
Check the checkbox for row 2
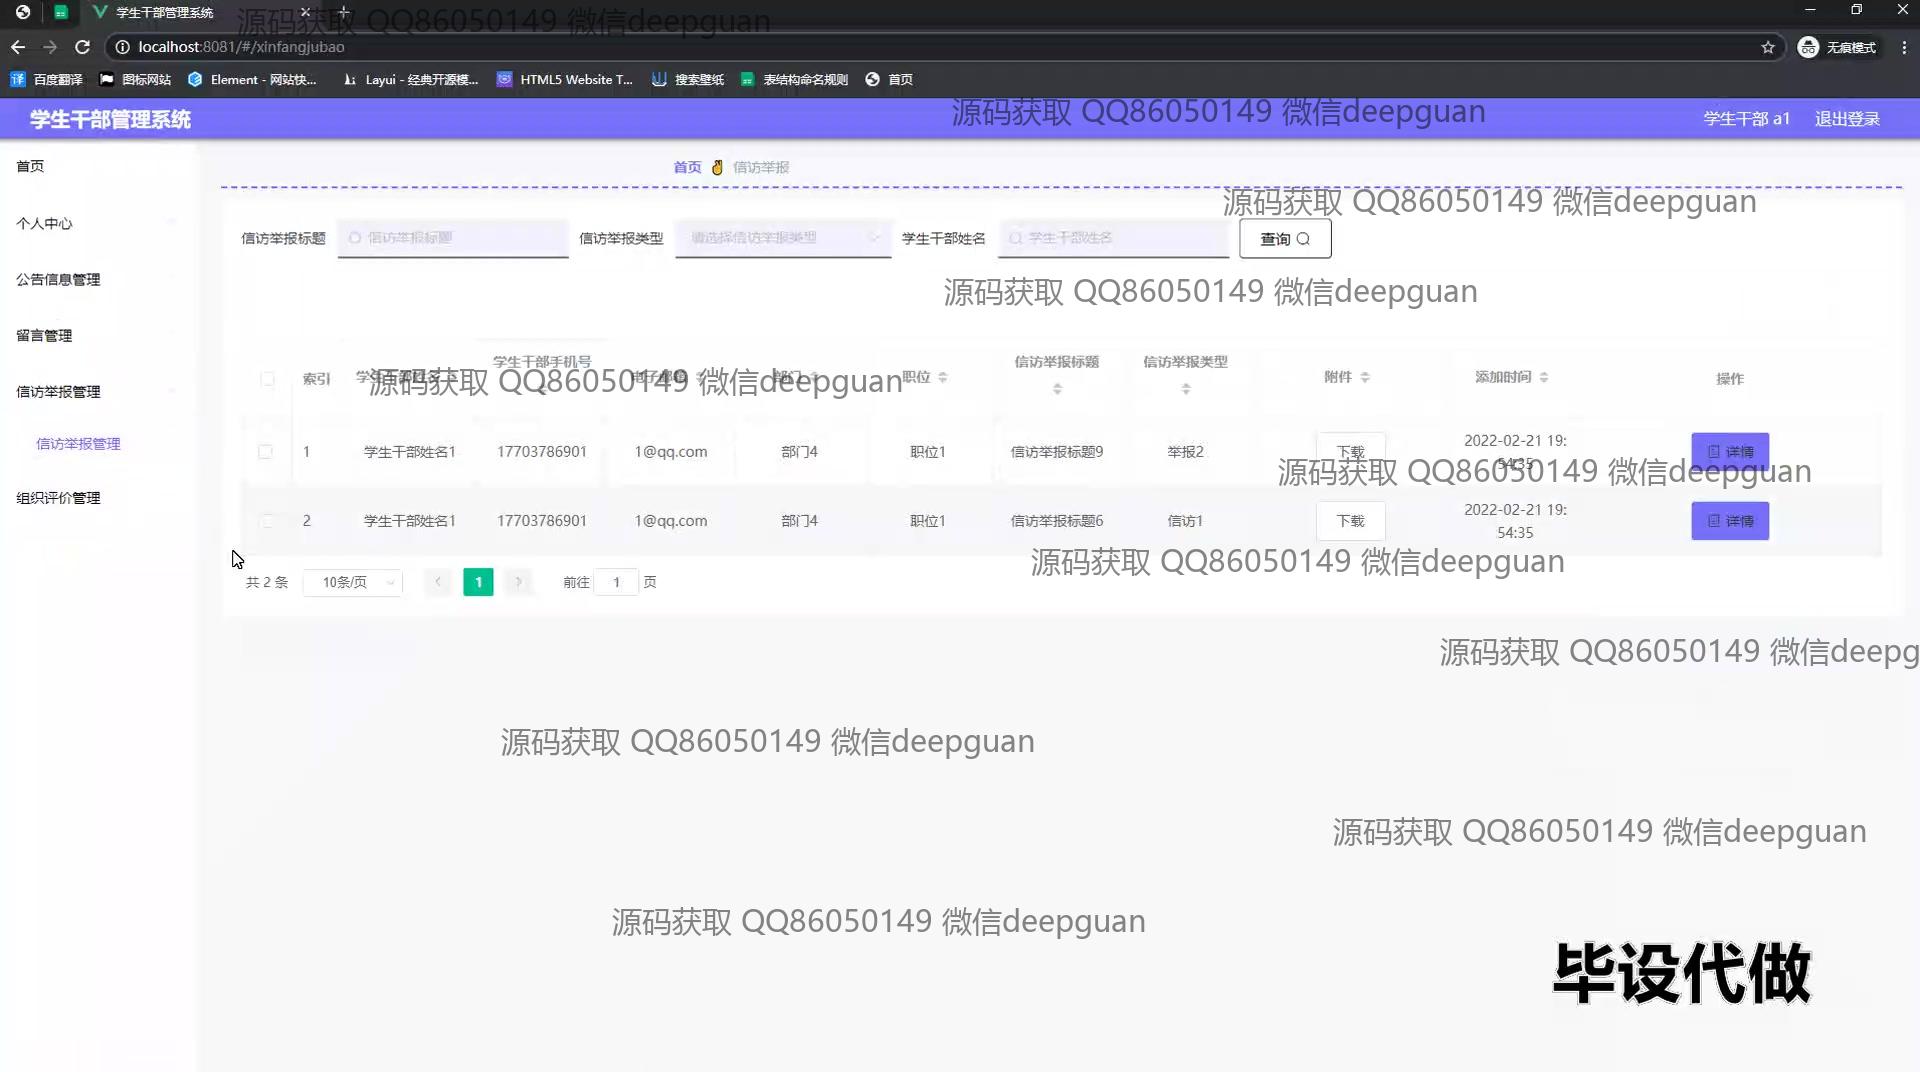pos(265,521)
